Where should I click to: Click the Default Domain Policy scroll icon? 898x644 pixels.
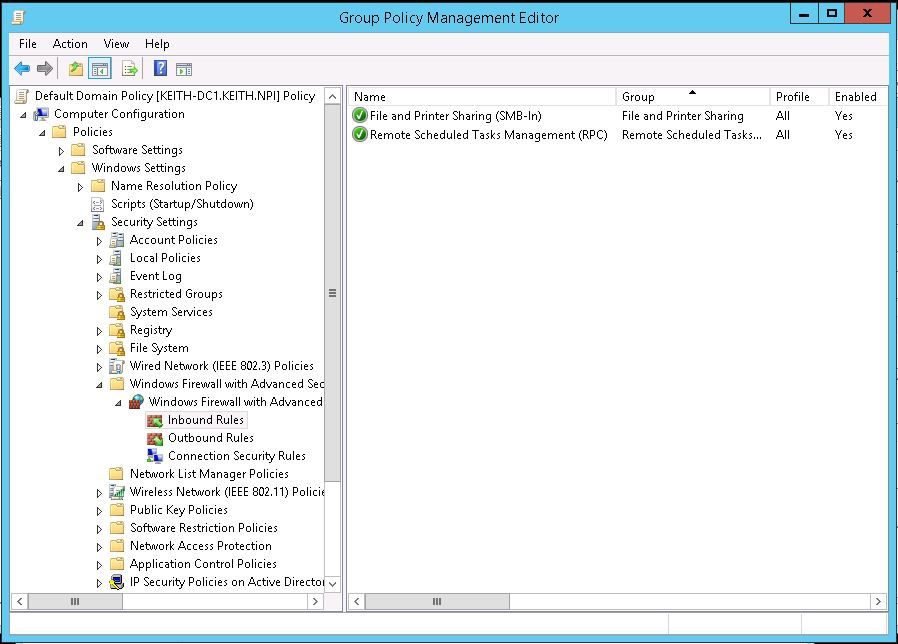pos(22,96)
